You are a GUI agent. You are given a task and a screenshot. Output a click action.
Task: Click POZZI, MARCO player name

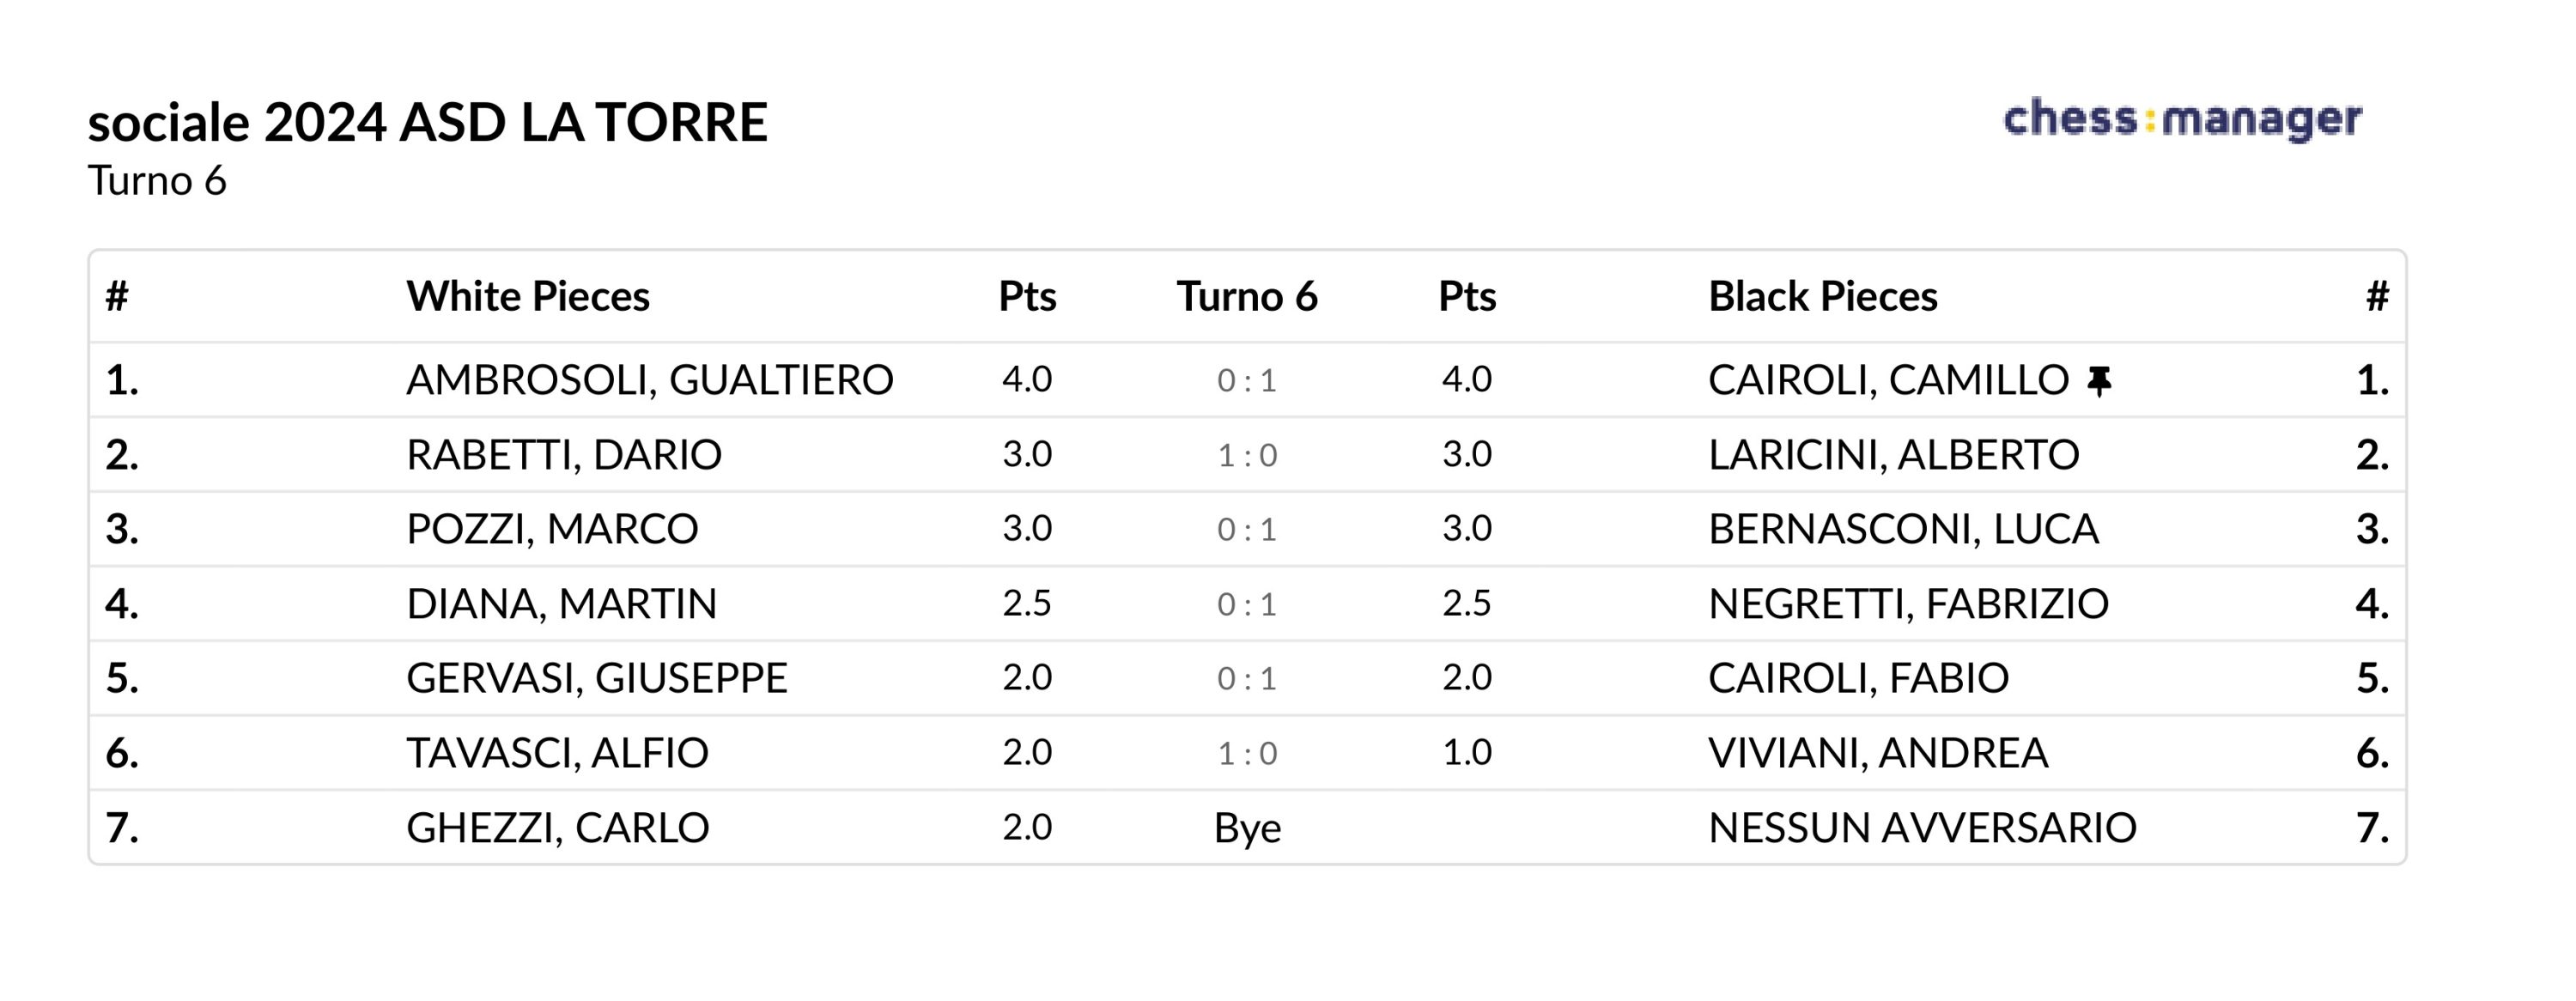click(552, 529)
